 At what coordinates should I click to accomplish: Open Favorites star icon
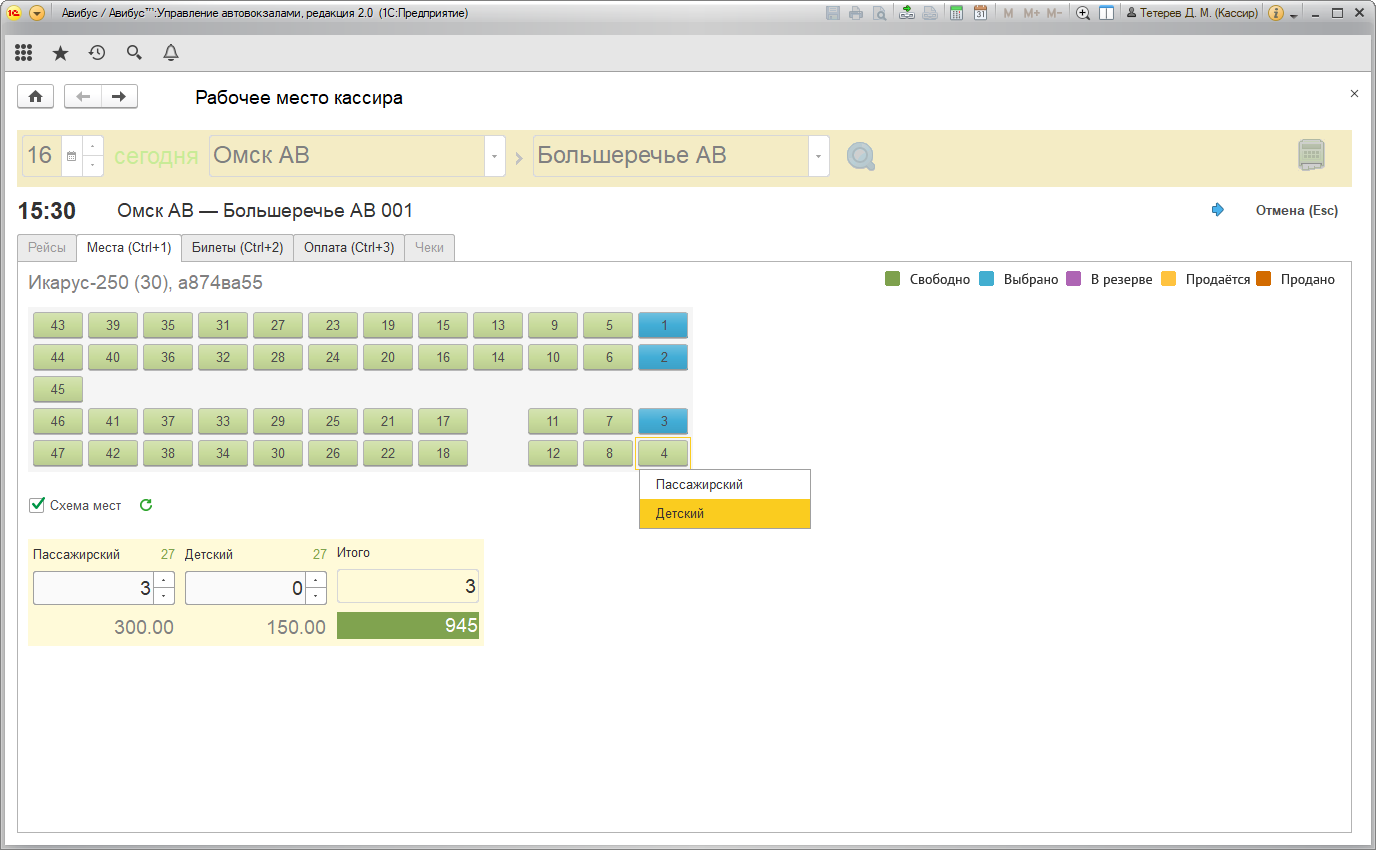(60, 53)
